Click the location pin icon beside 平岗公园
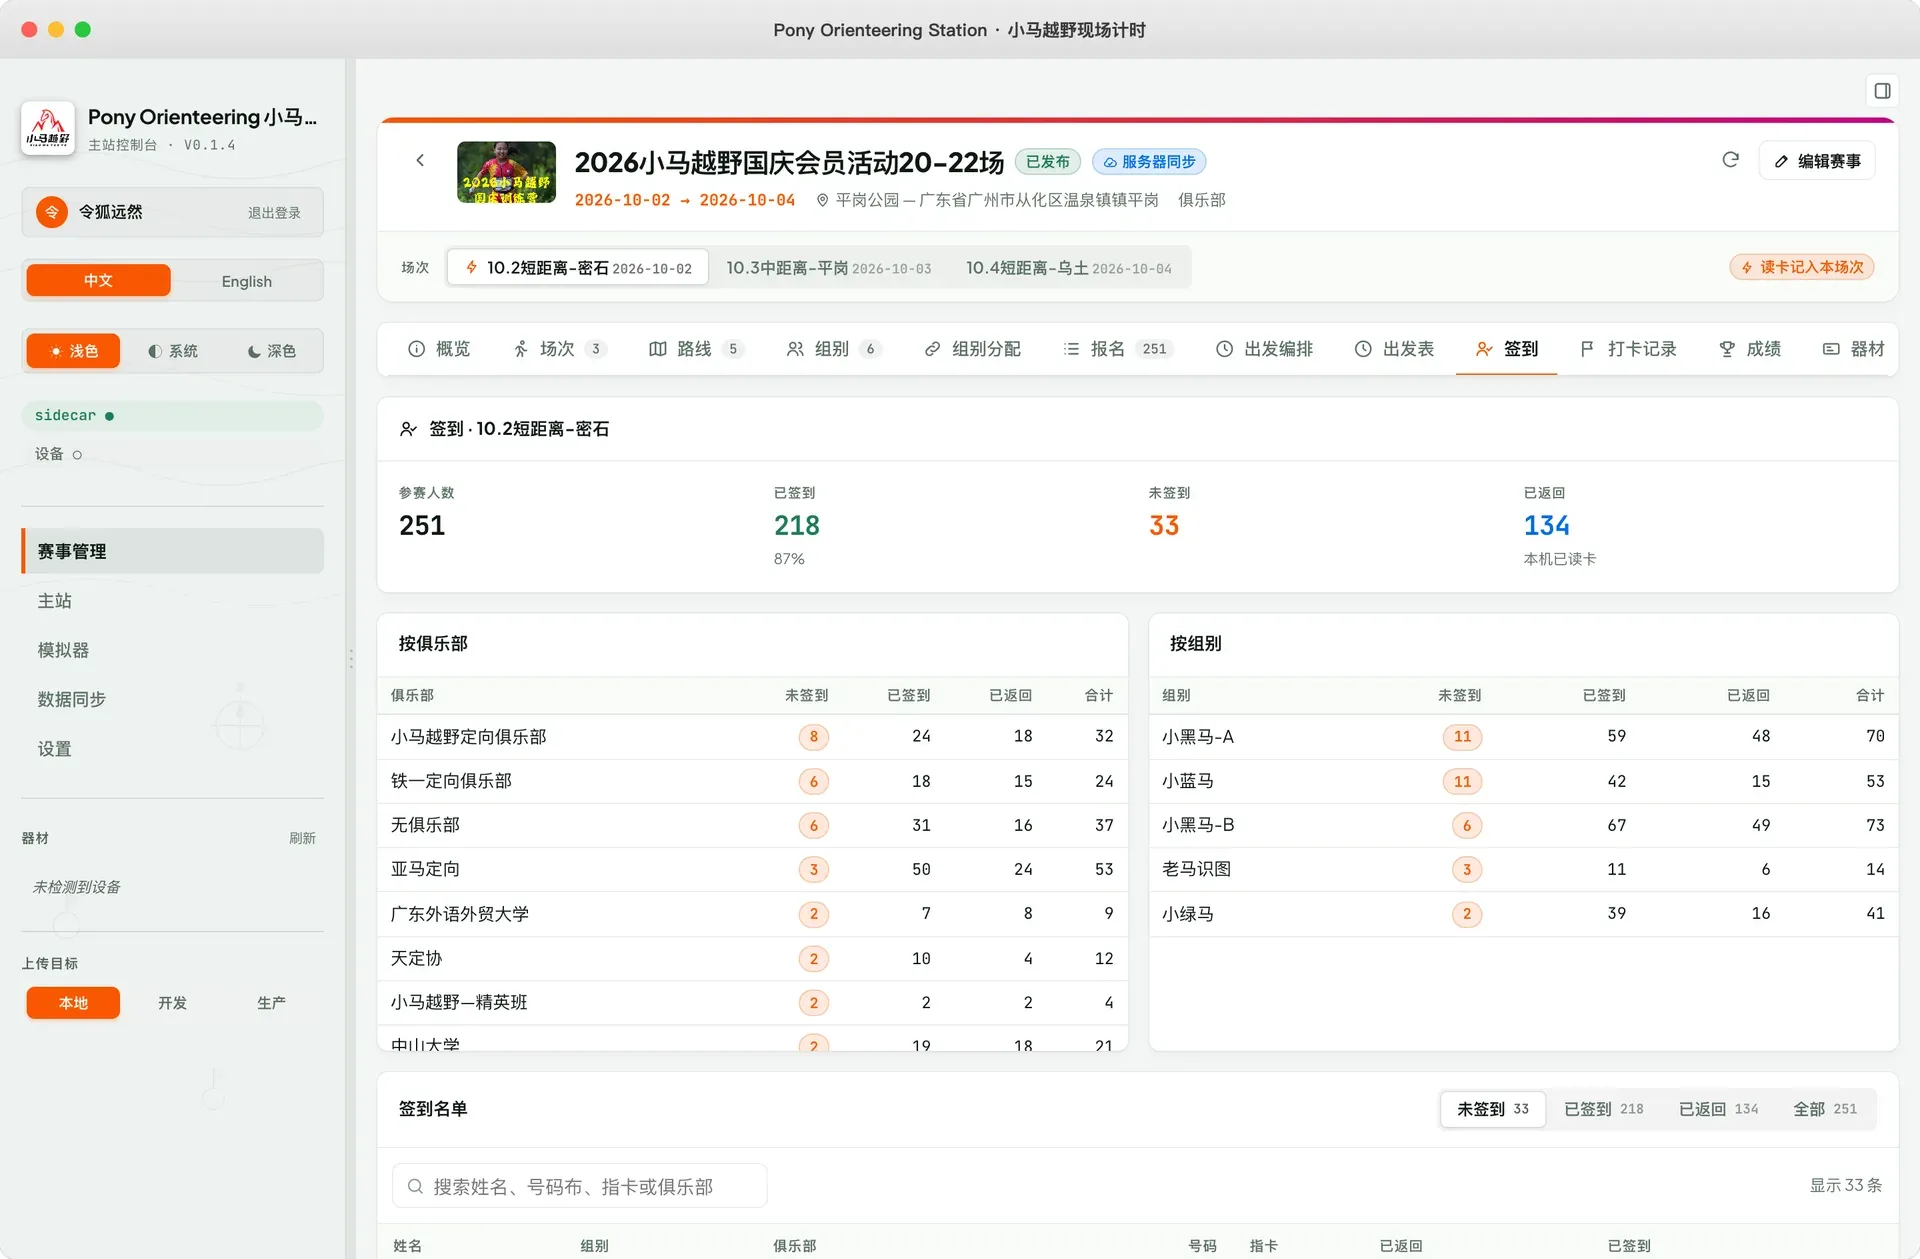The height and width of the screenshot is (1259, 1920). click(x=822, y=200)
